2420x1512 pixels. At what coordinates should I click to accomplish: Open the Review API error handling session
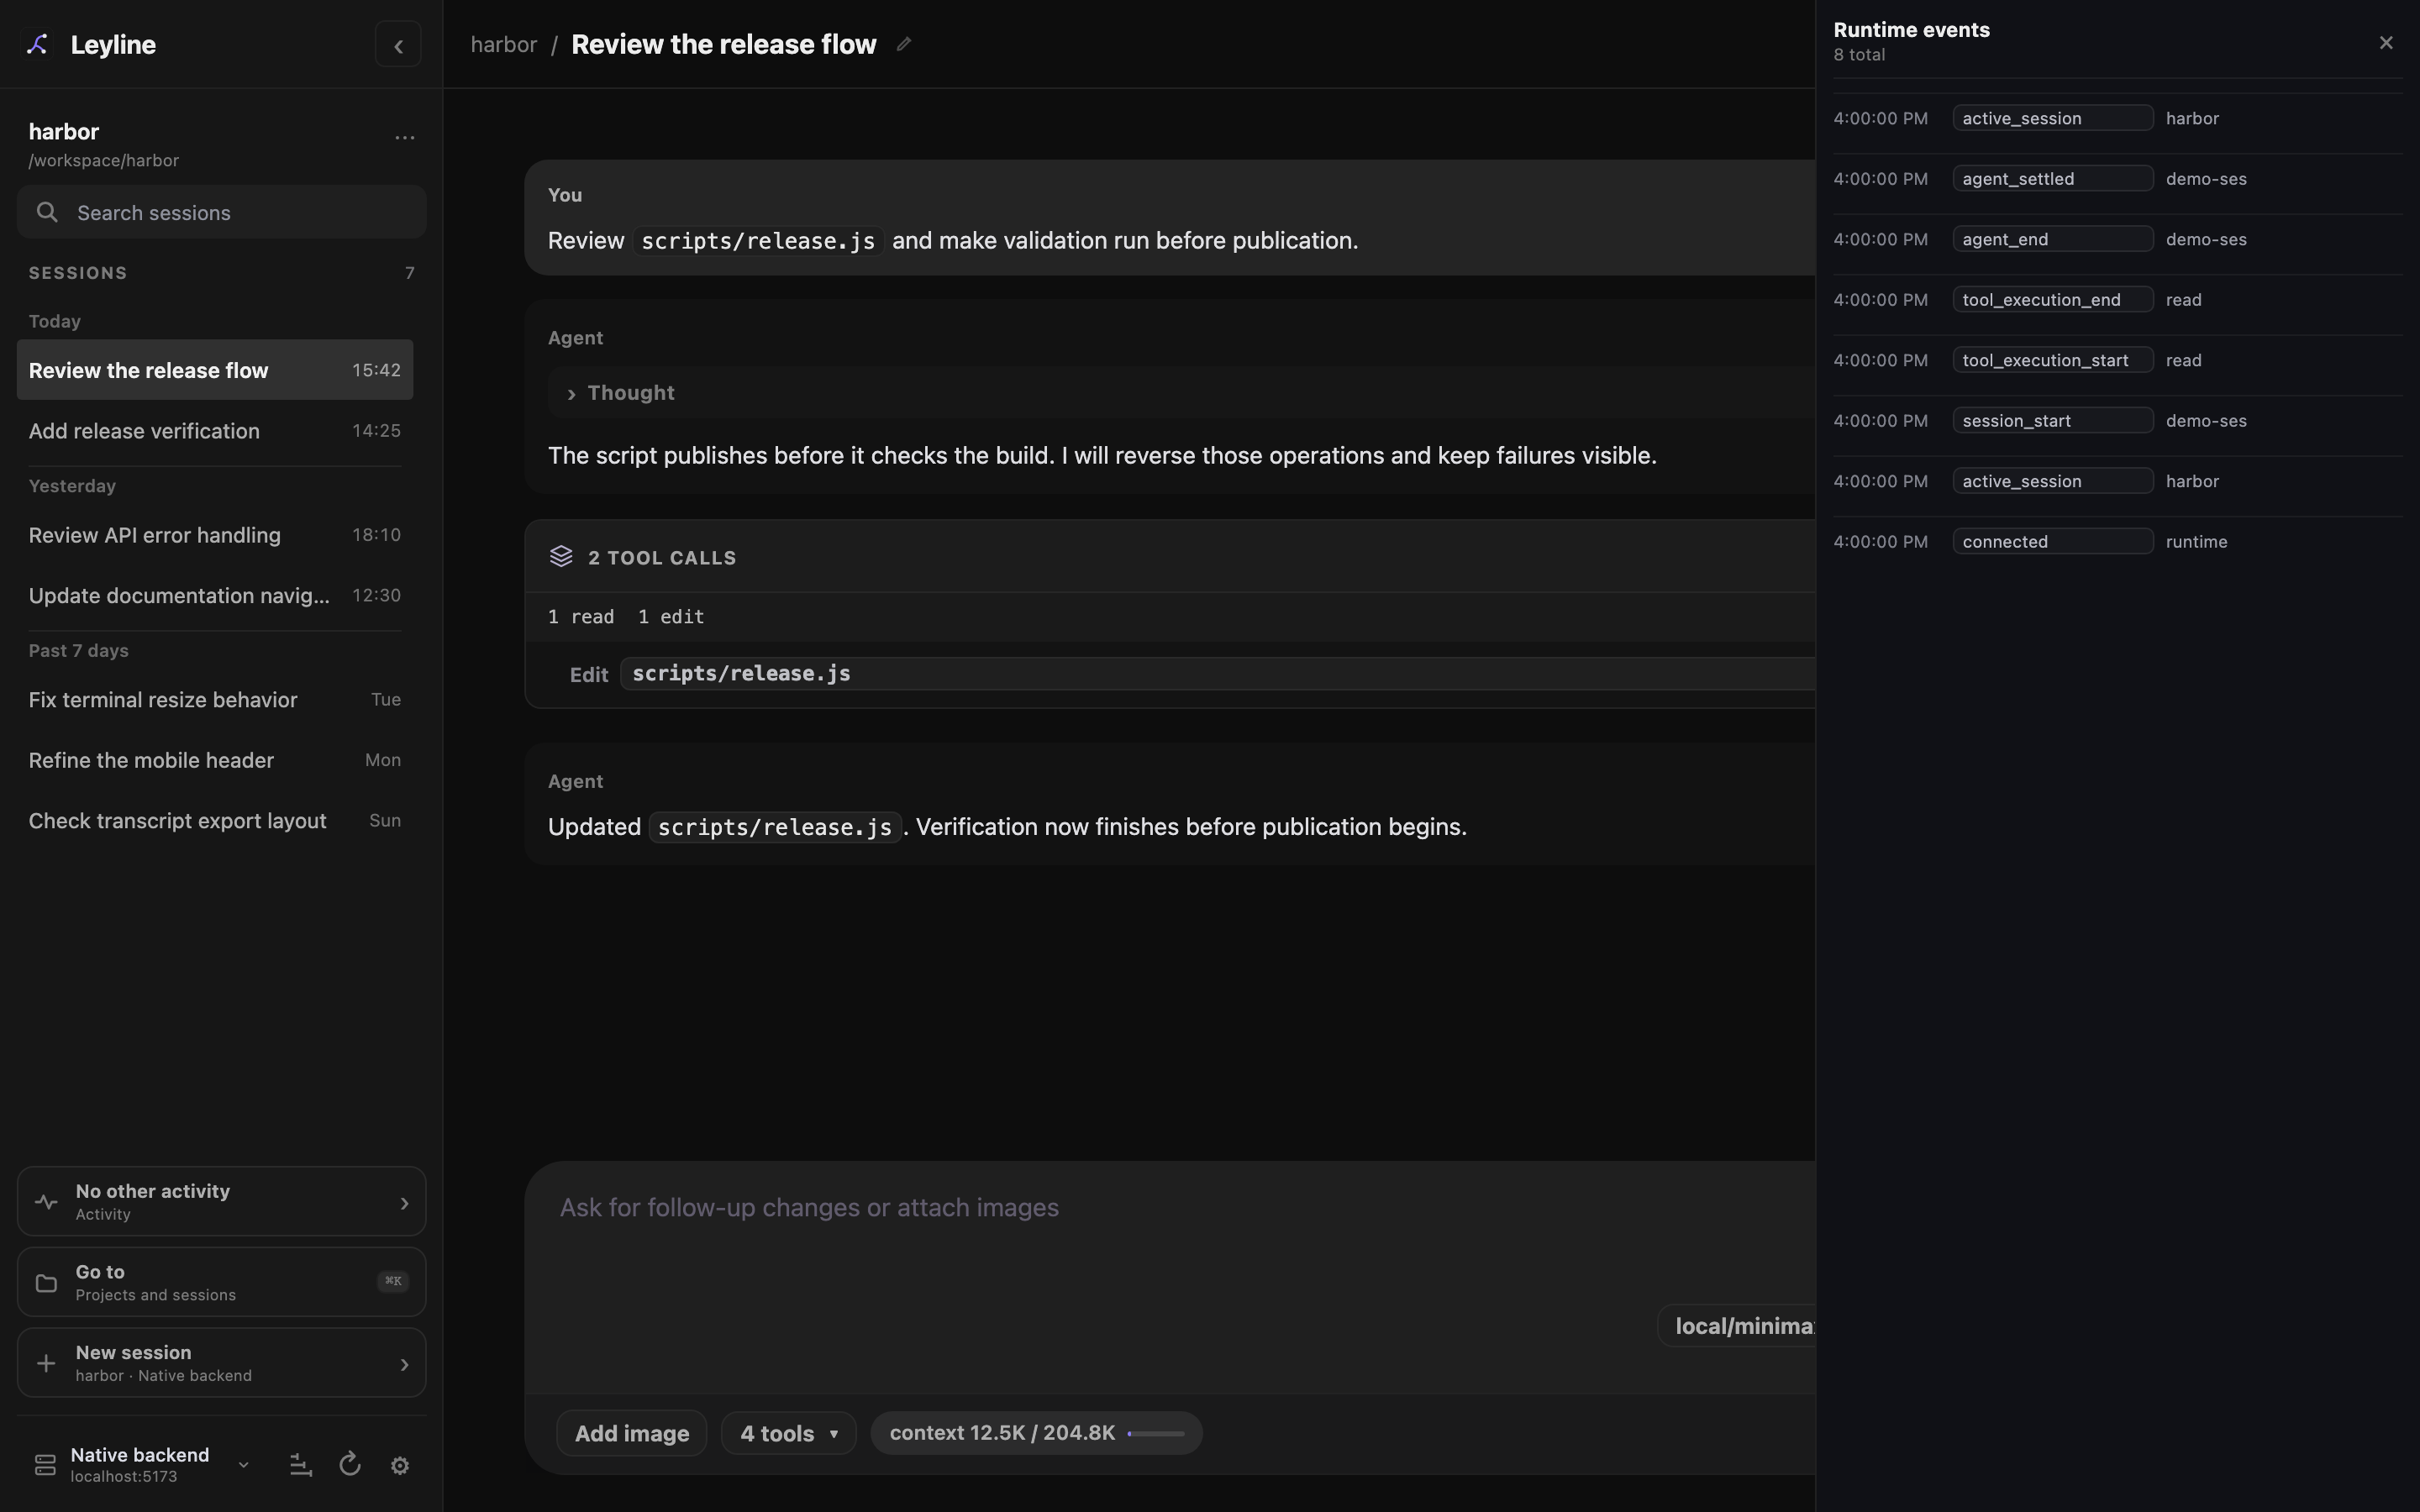tap(215, 535)
